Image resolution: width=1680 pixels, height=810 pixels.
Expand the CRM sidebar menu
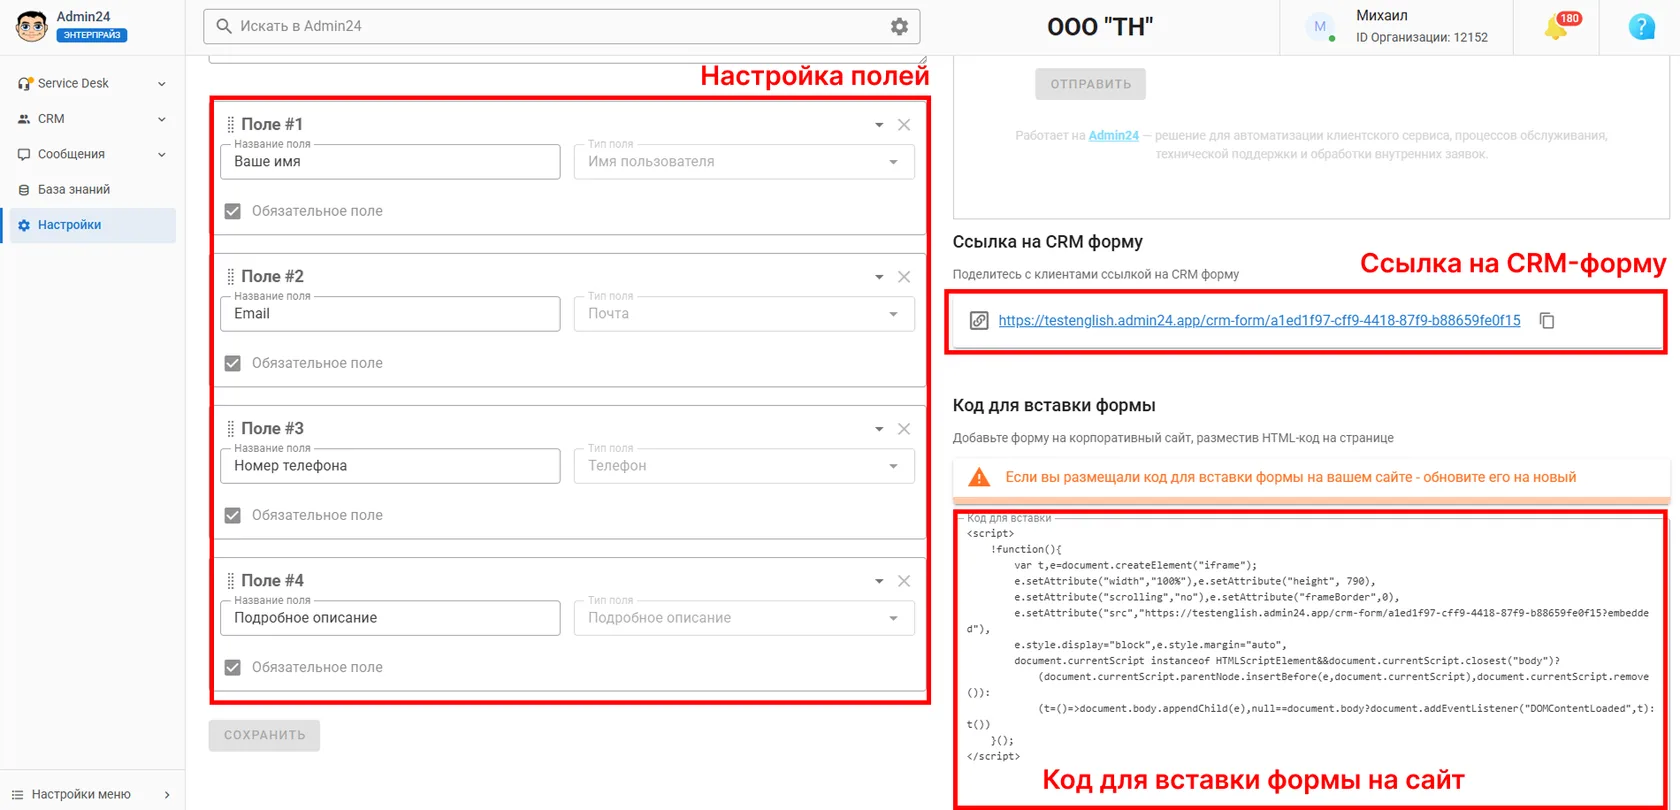coord(91,119)
